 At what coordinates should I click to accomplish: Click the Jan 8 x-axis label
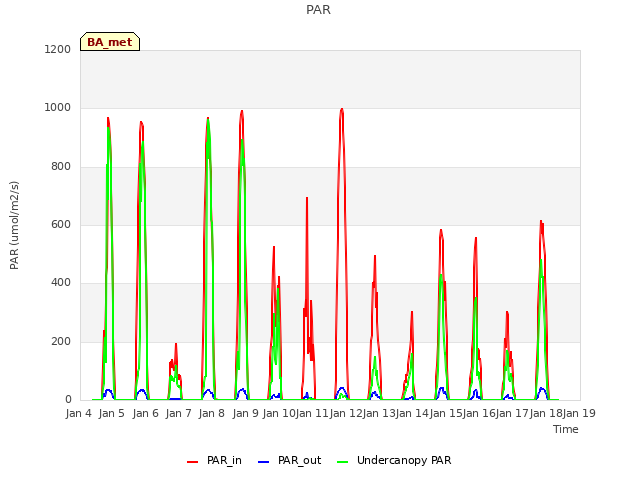point(212,413)
